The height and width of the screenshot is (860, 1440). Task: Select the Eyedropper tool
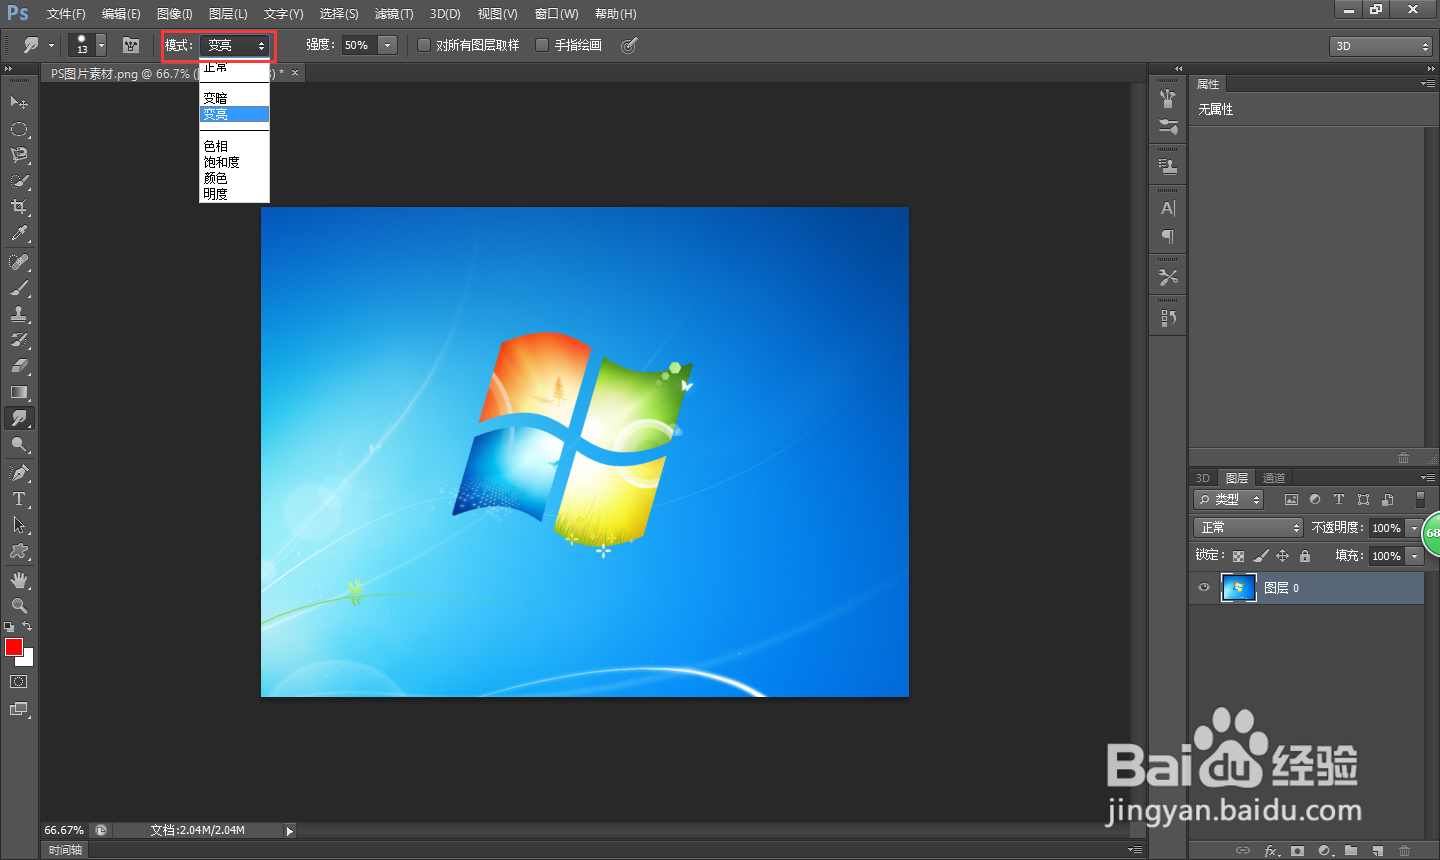19,233
